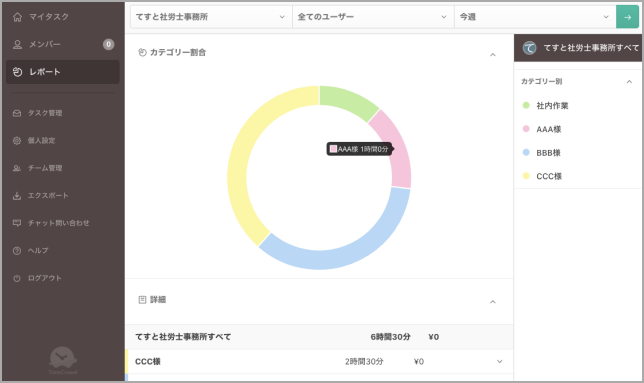Viewport: 644px width, 383px height.
Task: Open the 全てのユーザー user dropdown
Action: click(x=373, y=17)
